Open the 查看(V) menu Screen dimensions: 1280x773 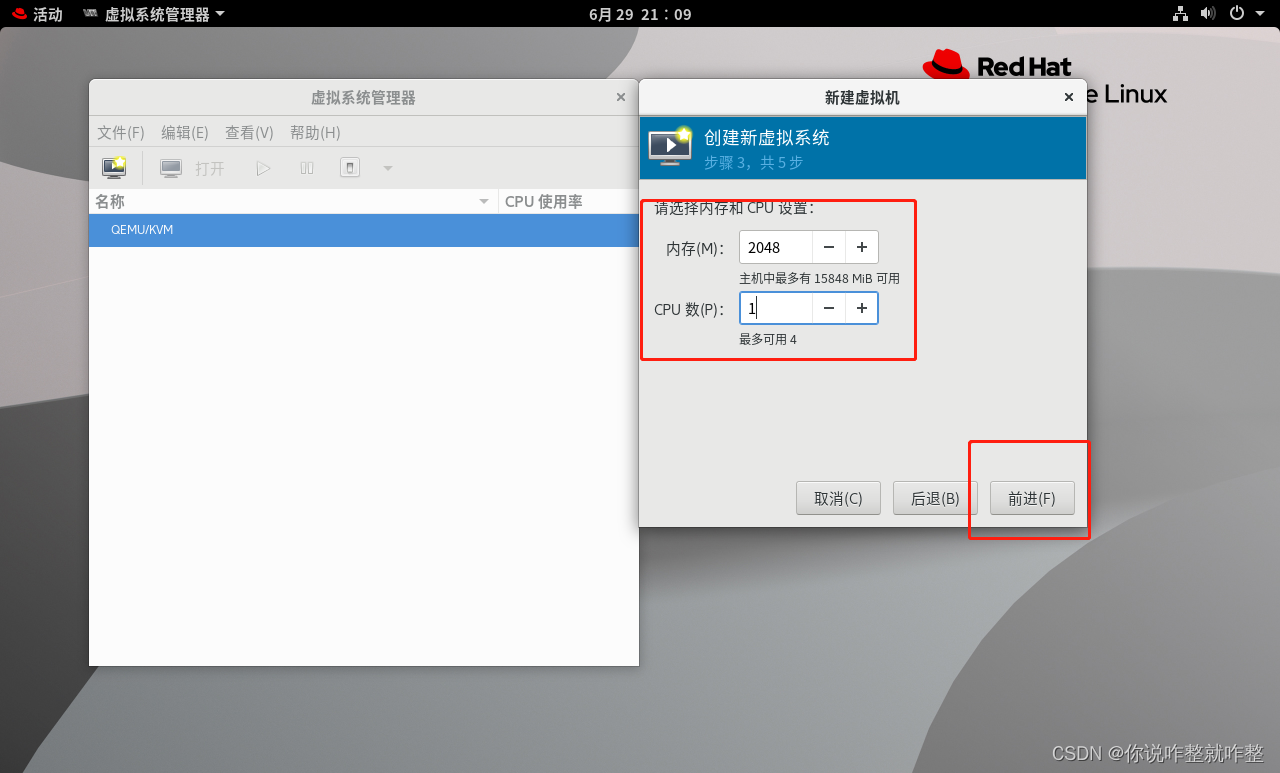249,132
